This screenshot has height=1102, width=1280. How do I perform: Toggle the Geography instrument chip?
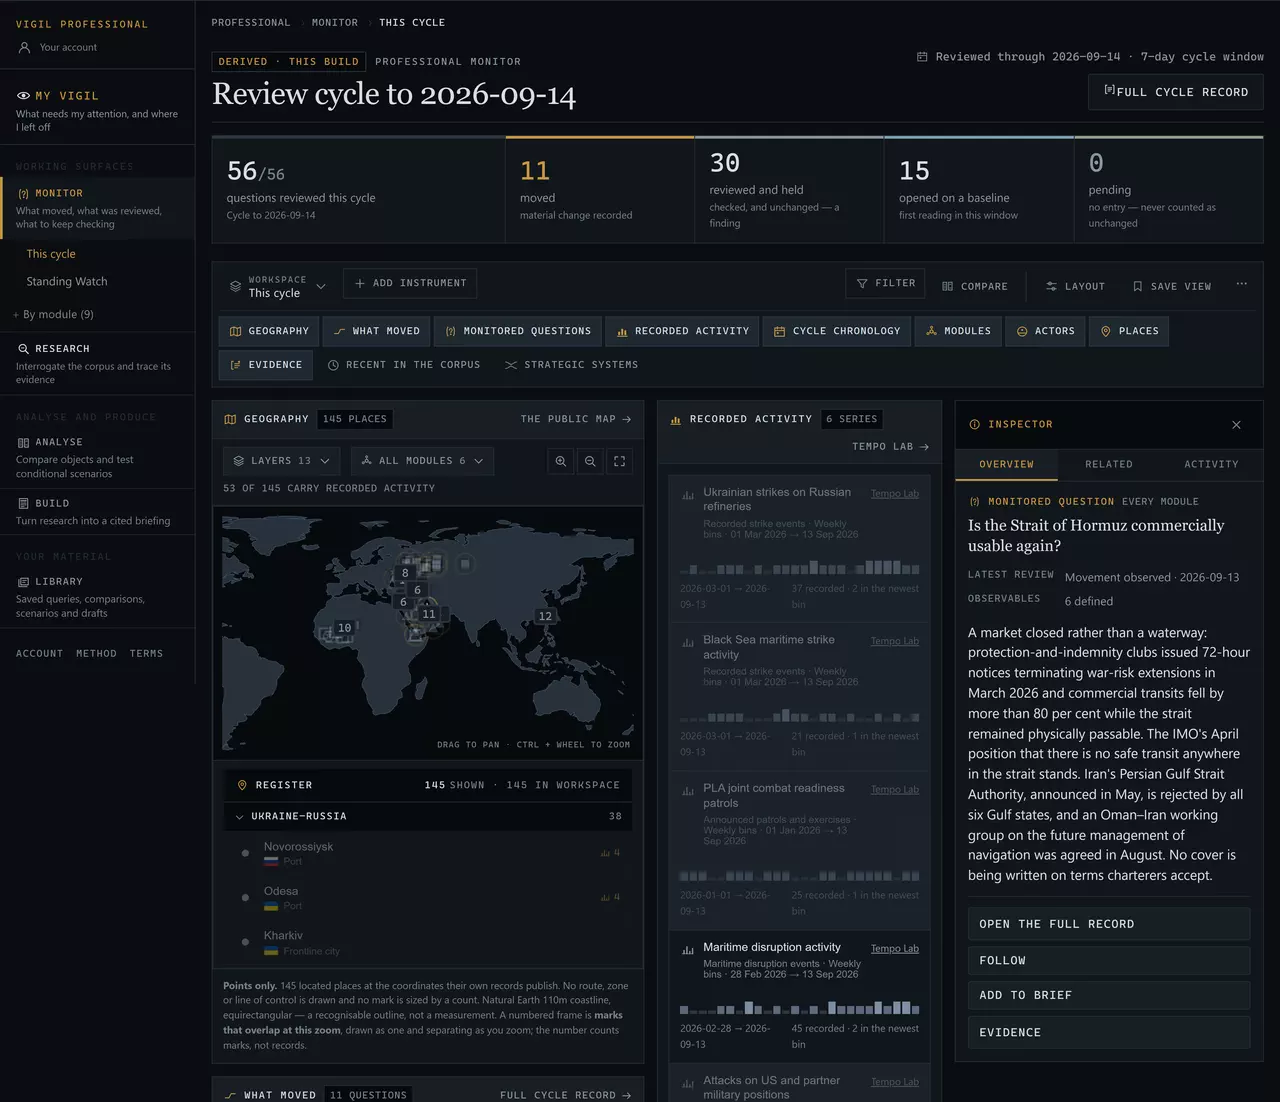[269, 331]
